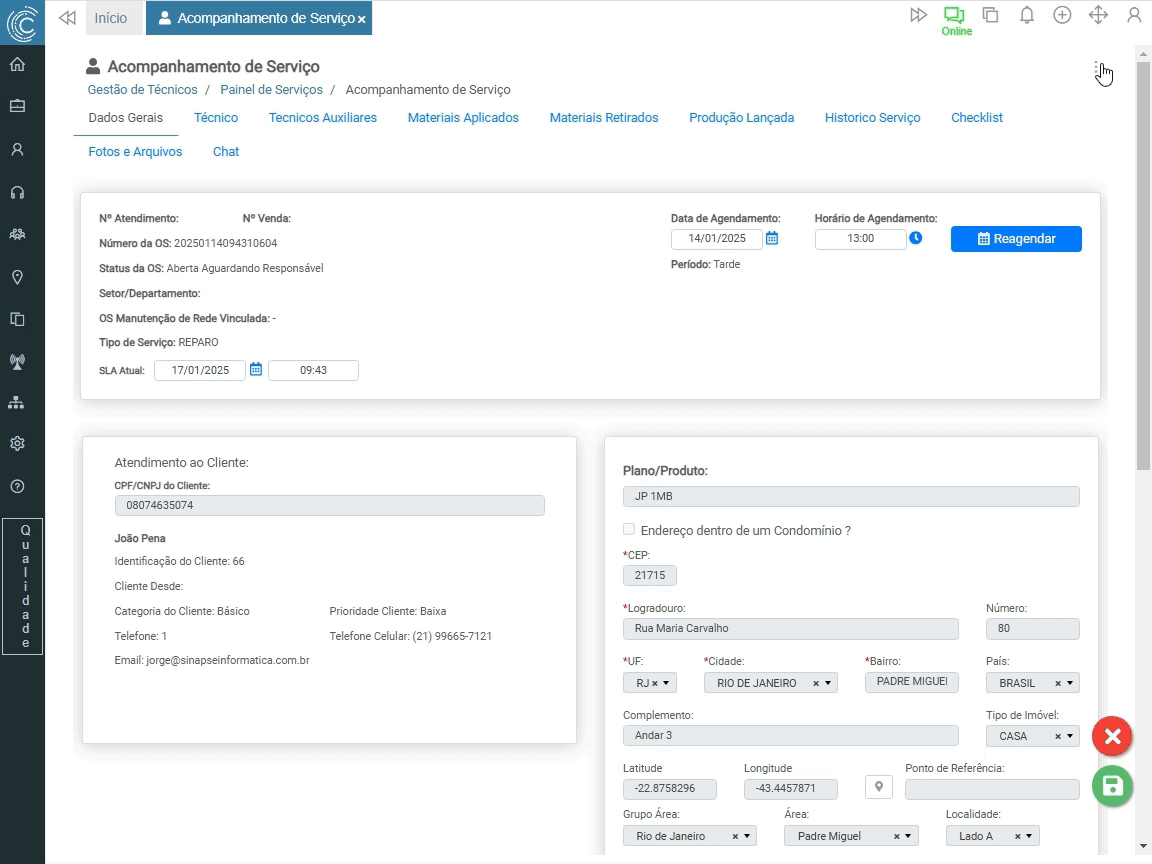Open the notifications bell icon
Viewport: 1152px width, 864px height.
coord(1026,15)
